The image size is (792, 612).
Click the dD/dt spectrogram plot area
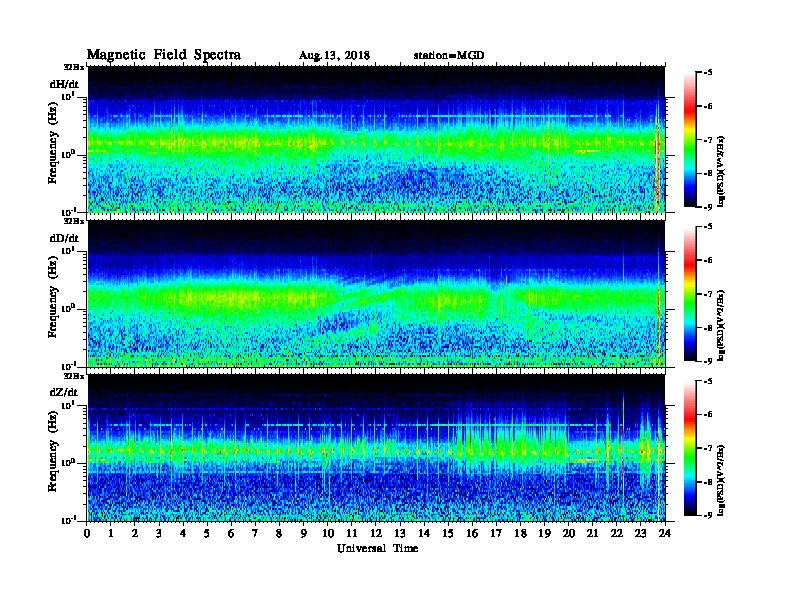pos(376,293)
